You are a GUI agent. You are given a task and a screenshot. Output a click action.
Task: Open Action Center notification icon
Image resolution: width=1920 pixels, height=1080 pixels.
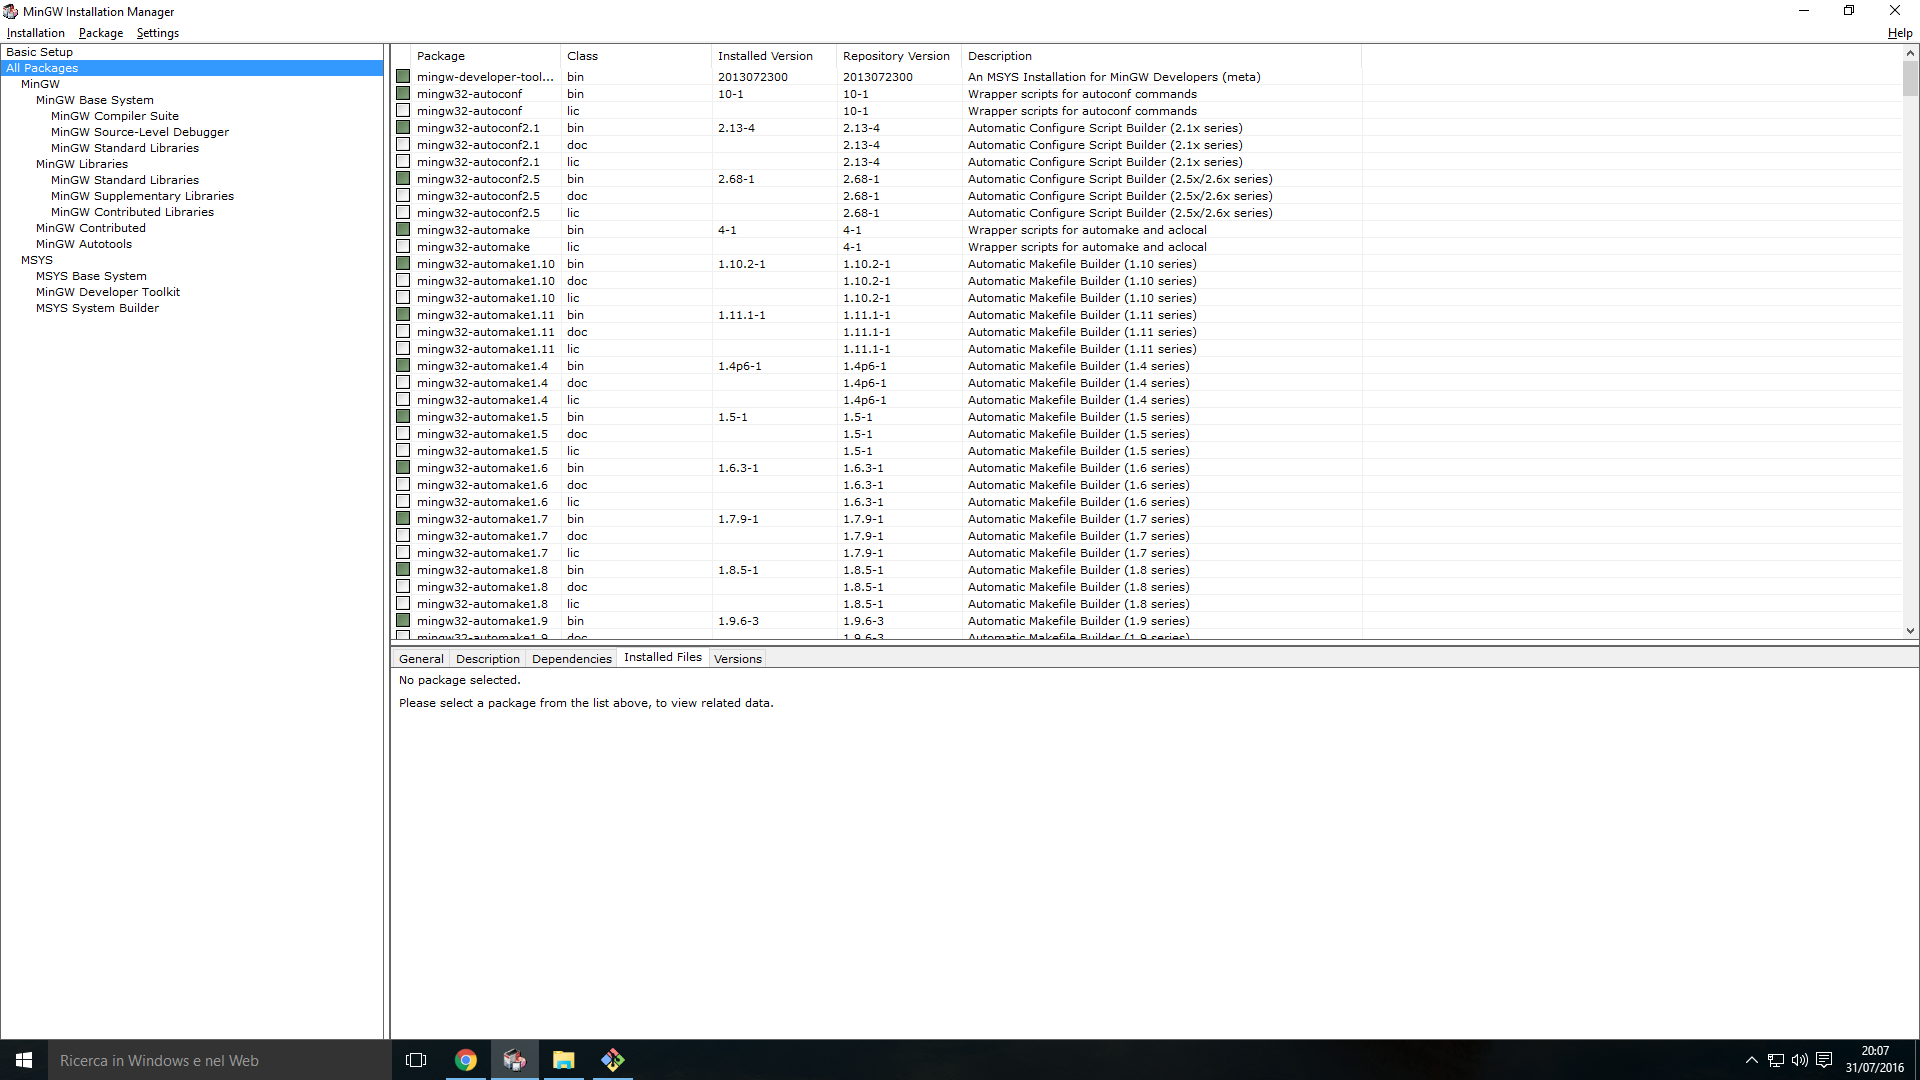click(1824, 1060)
